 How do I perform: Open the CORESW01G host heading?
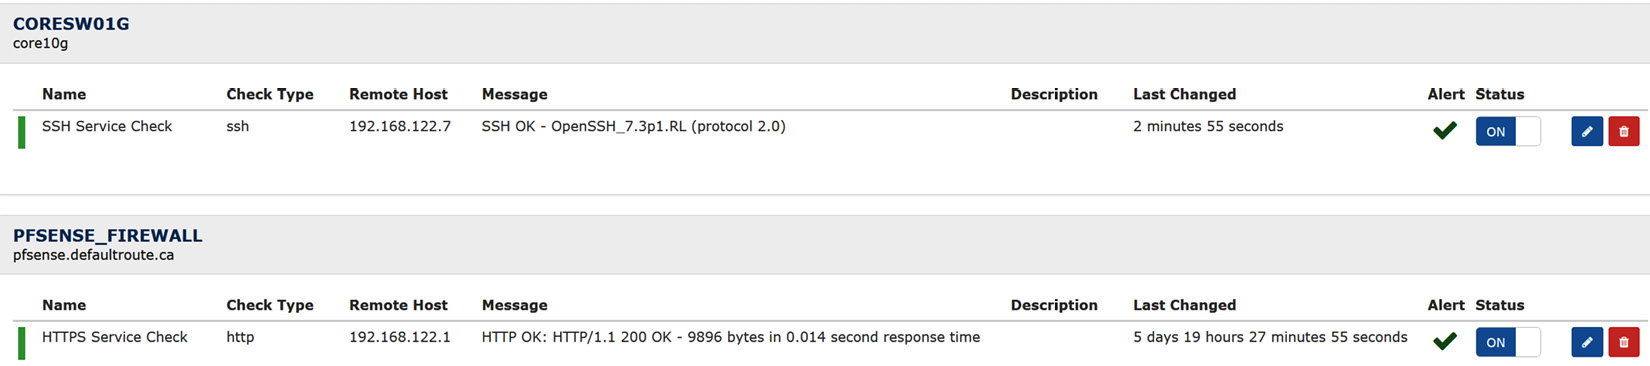[x=71, y=24]
